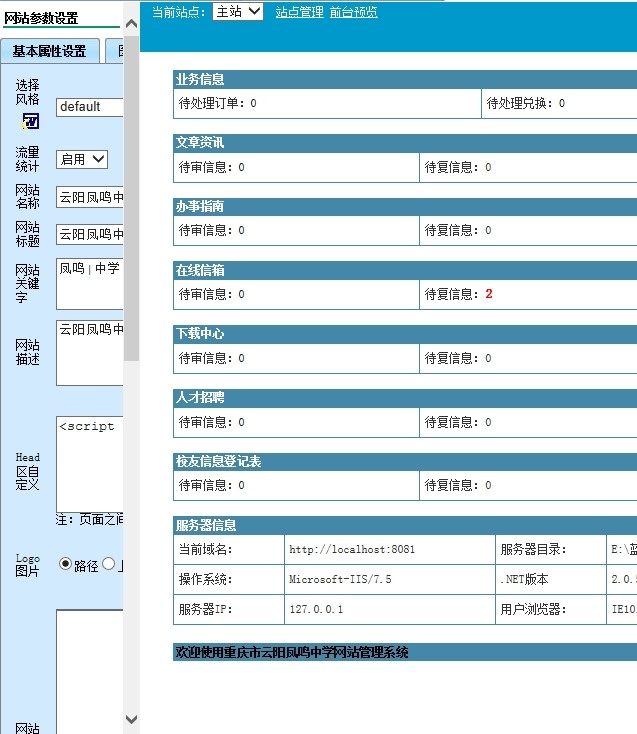The height and width of the screenshot is (734, 637).
Task: Click into the 网站关键字 textarea
Action: [x=89, y=283]
